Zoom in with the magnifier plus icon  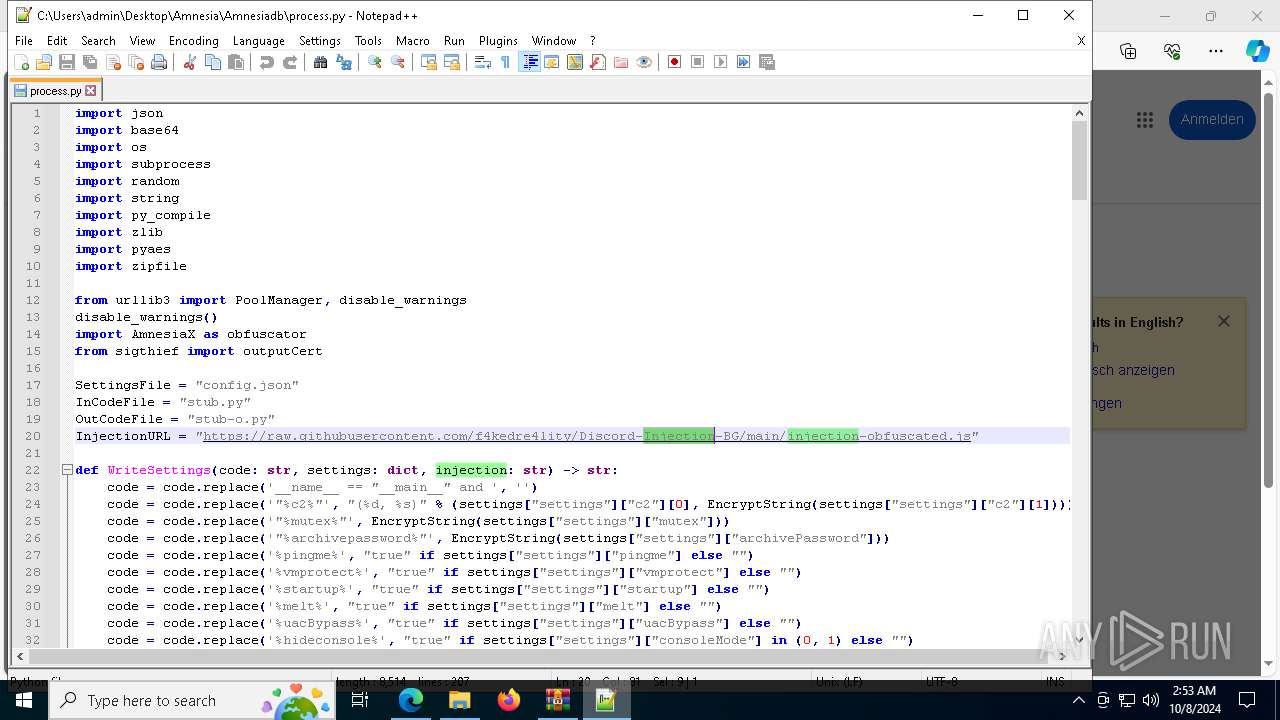tap(375, 62)
